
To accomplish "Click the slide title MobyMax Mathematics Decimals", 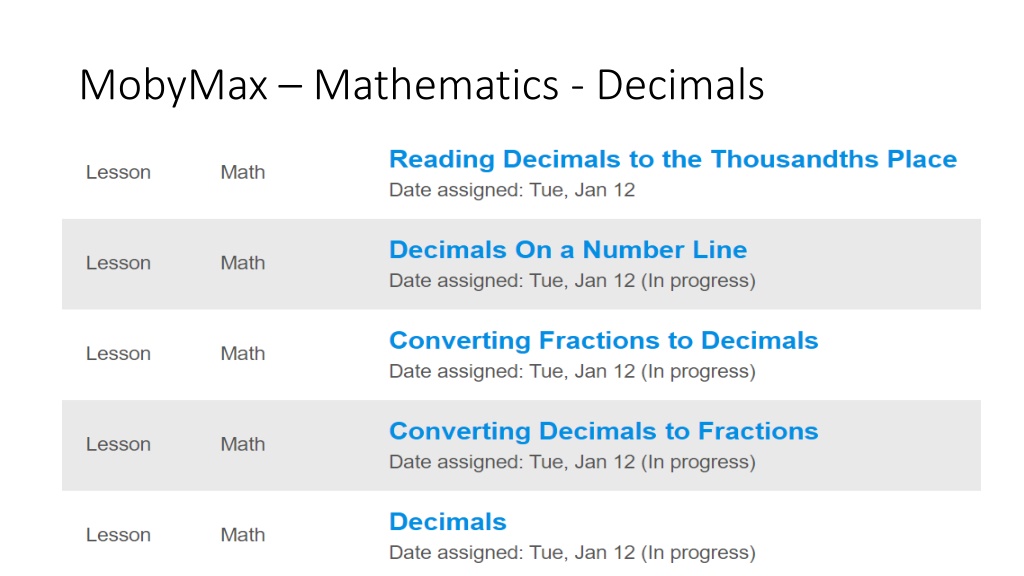I will [421, 85].
